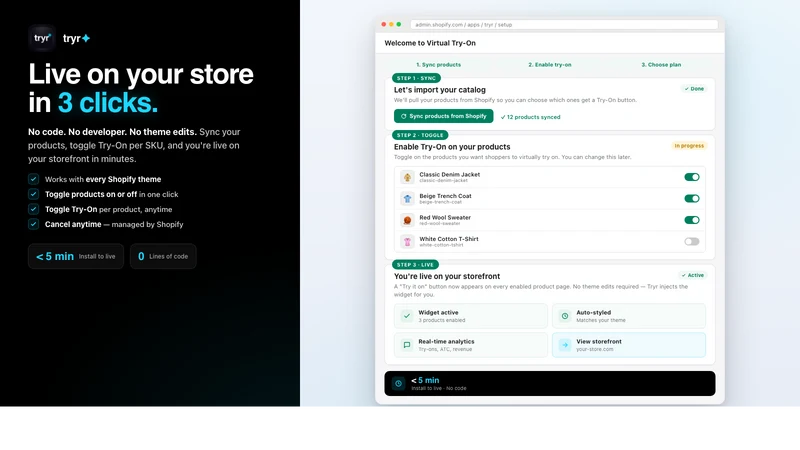This screenshot has width=800, height=450.
Task: Check 'Toggle Try-On per product' checkbox
Action: coord(33,209)
